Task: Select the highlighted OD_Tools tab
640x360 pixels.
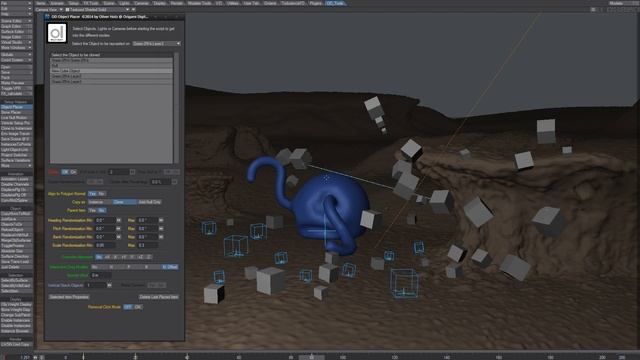Action: point(336,3)
